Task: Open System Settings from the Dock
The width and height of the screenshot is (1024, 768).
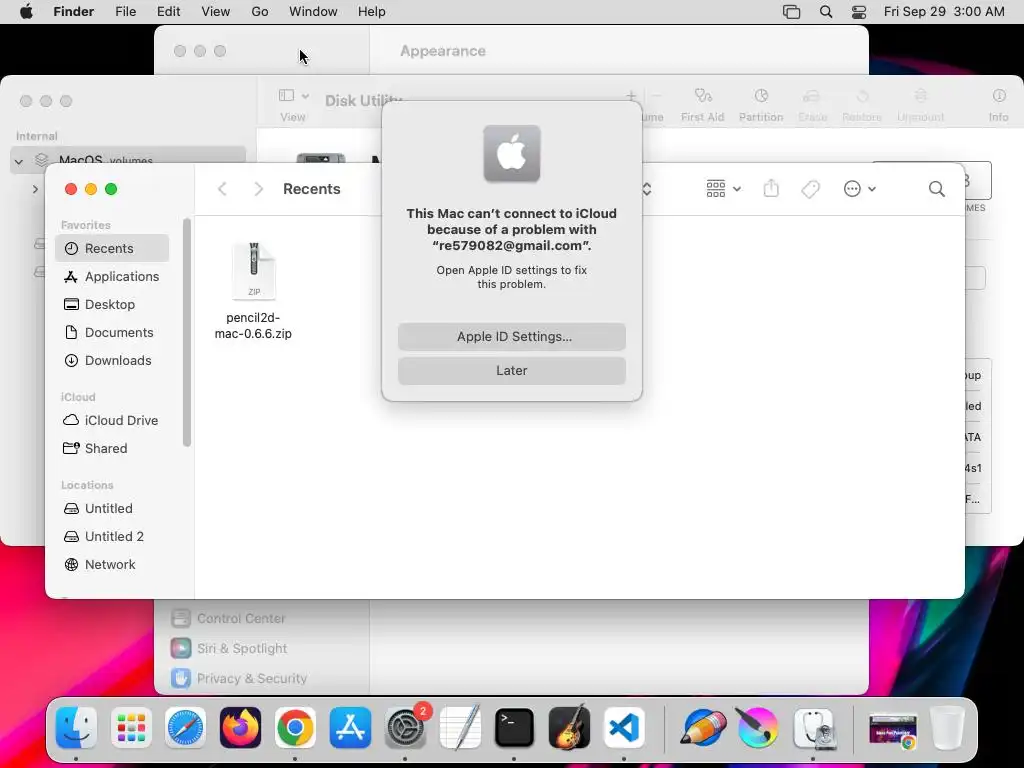Action: [405, 728]
